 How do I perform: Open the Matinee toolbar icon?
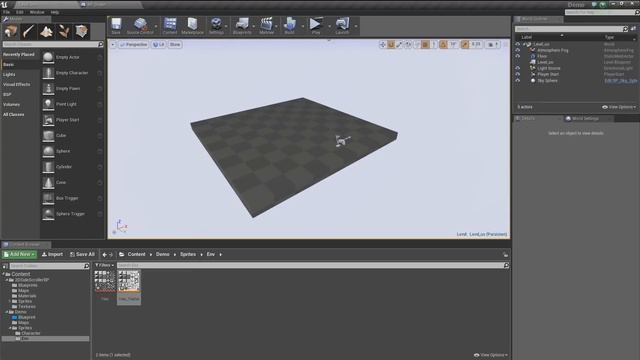coord(267,25)
